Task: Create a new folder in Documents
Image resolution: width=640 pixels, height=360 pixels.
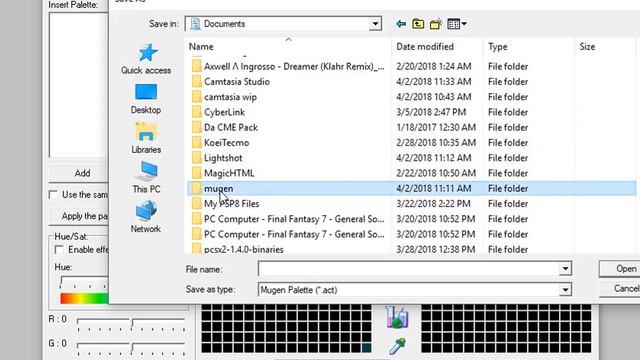Action: click(436, 24)
